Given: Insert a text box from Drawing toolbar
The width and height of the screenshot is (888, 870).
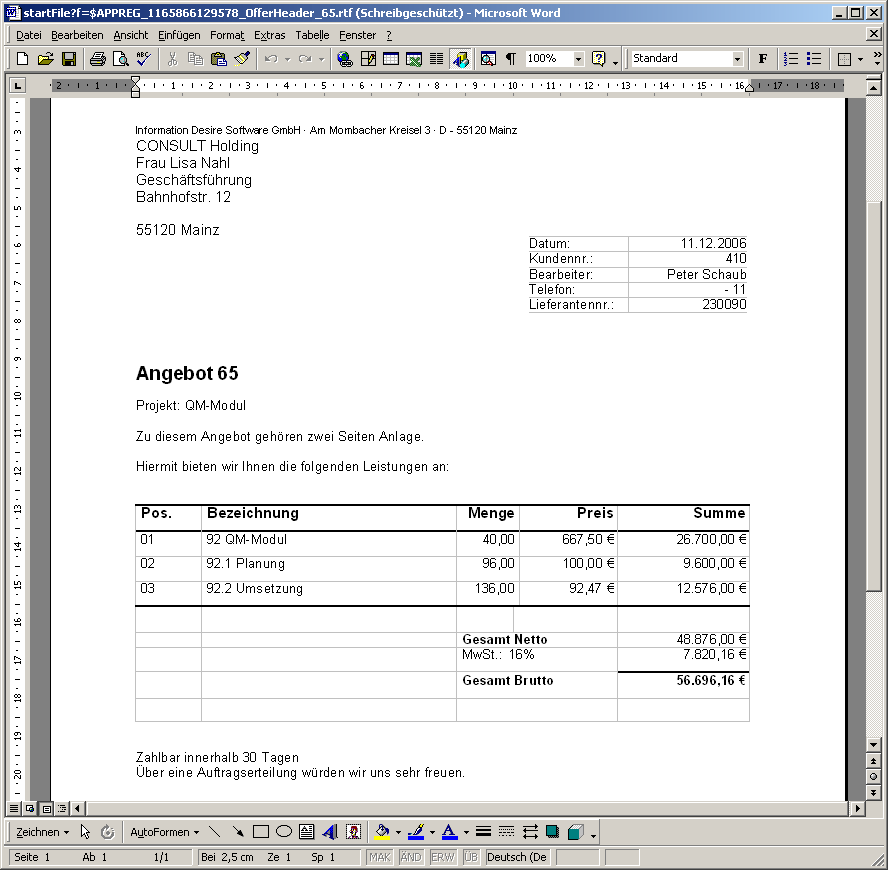Looking at the screenshot, I should click(306, 832).
